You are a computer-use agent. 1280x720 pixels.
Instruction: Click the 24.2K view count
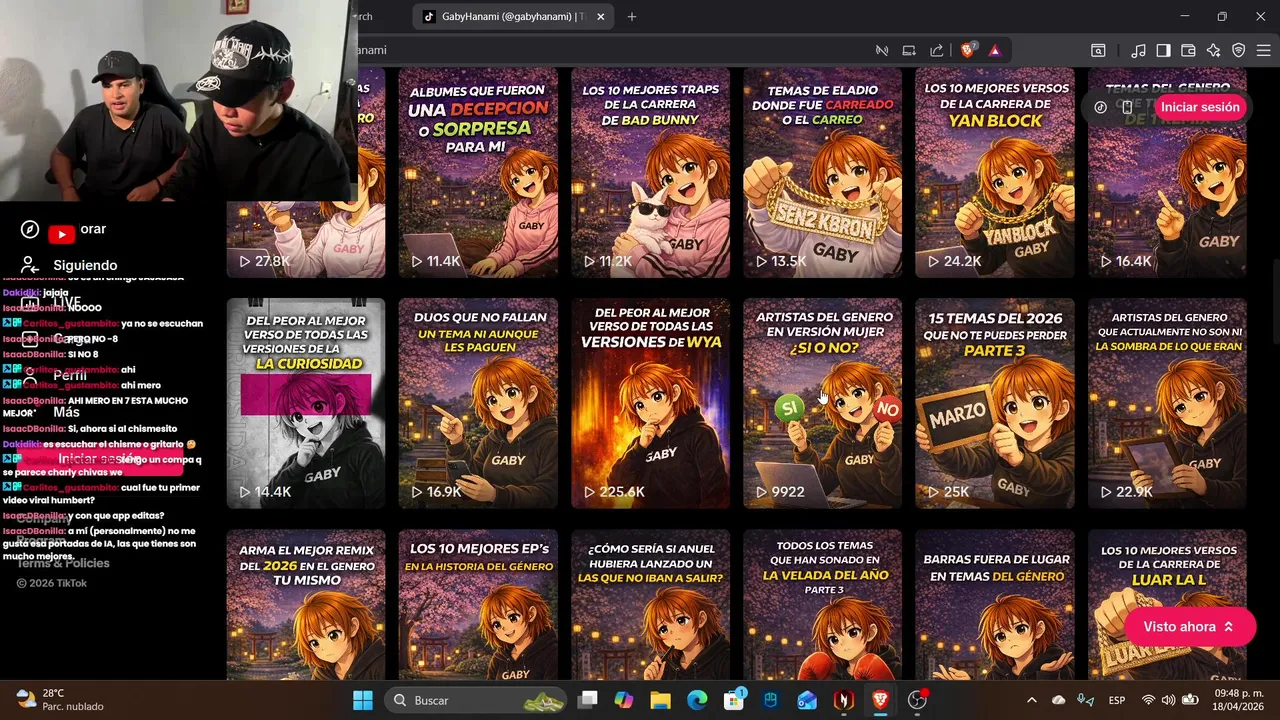[962, 261]
